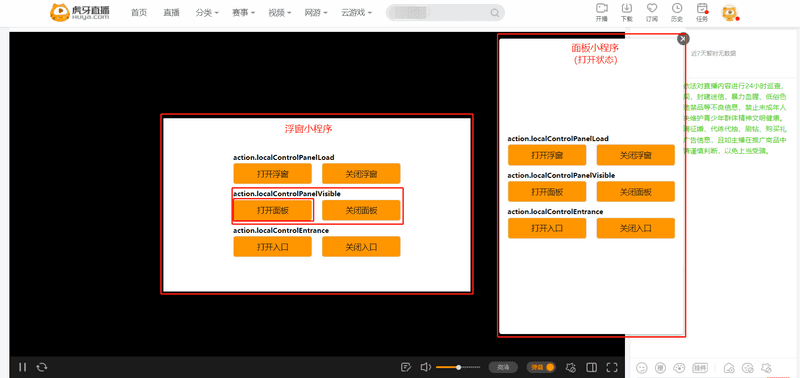The height and width of the screenshot is (378, 800).
Task: Adjust the player volume slider
Action: pos(458,367)
